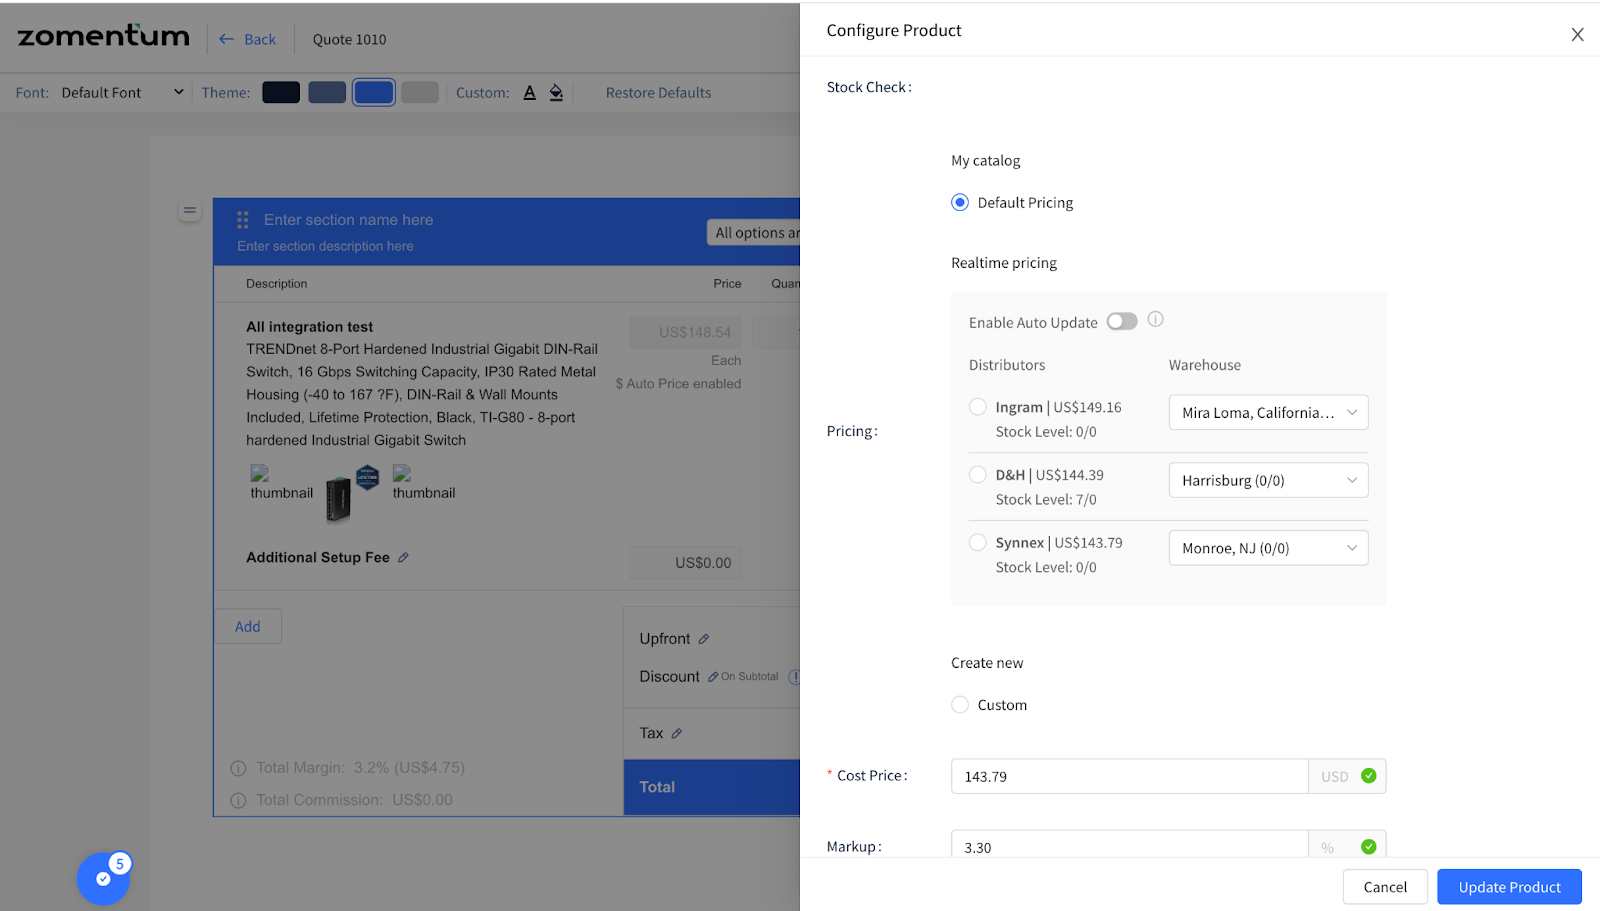Click the custom text color icon
The width and height of the screenshot is (1600, 911).
tap(530, 92)
